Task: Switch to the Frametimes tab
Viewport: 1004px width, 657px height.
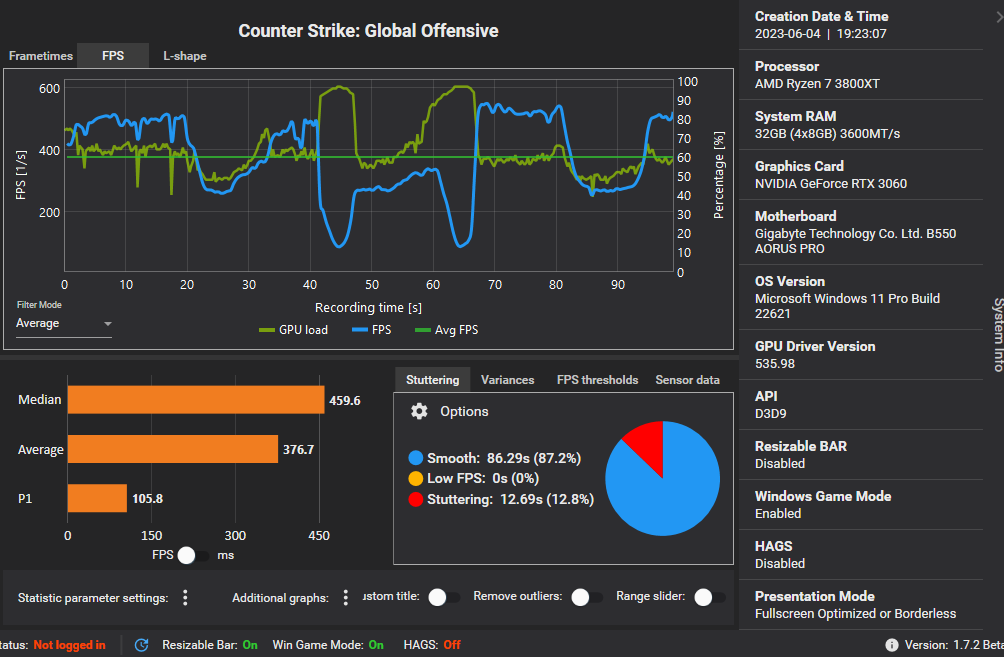Action: coord(40,56)
